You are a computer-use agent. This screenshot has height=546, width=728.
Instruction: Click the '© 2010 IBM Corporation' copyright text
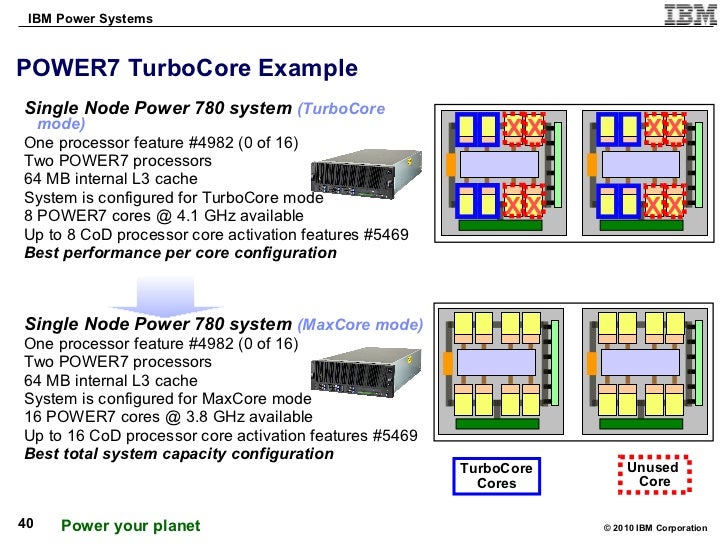(x=655, y=528)
